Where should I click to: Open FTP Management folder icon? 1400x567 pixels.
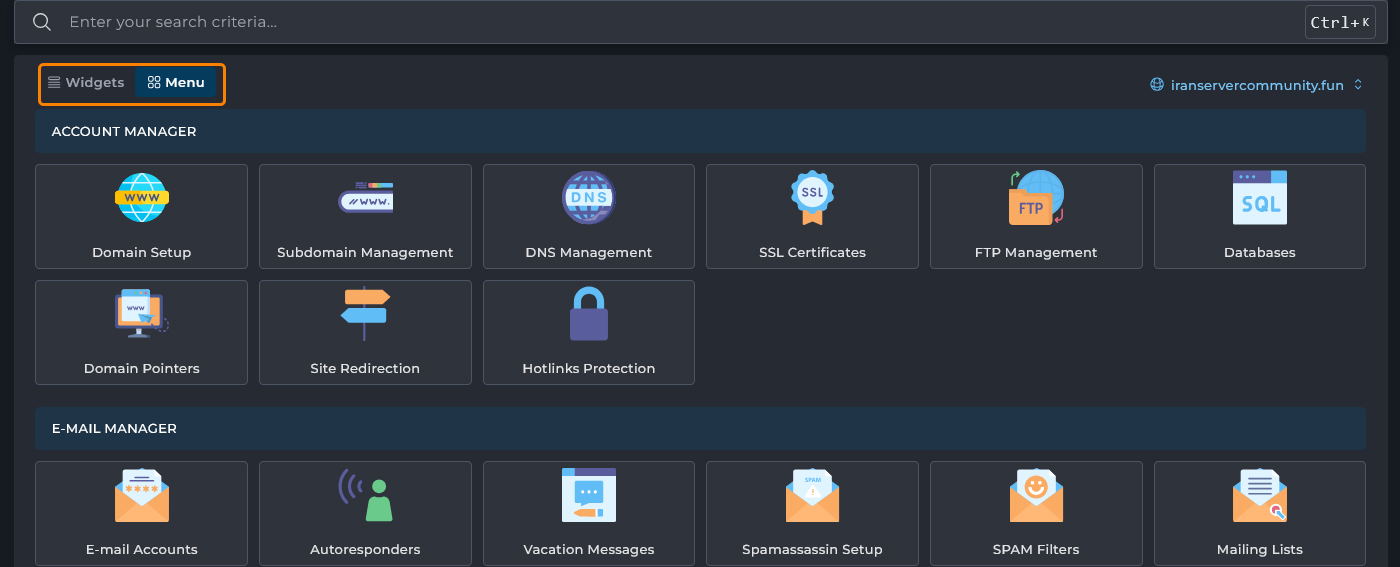point(1035,198)
